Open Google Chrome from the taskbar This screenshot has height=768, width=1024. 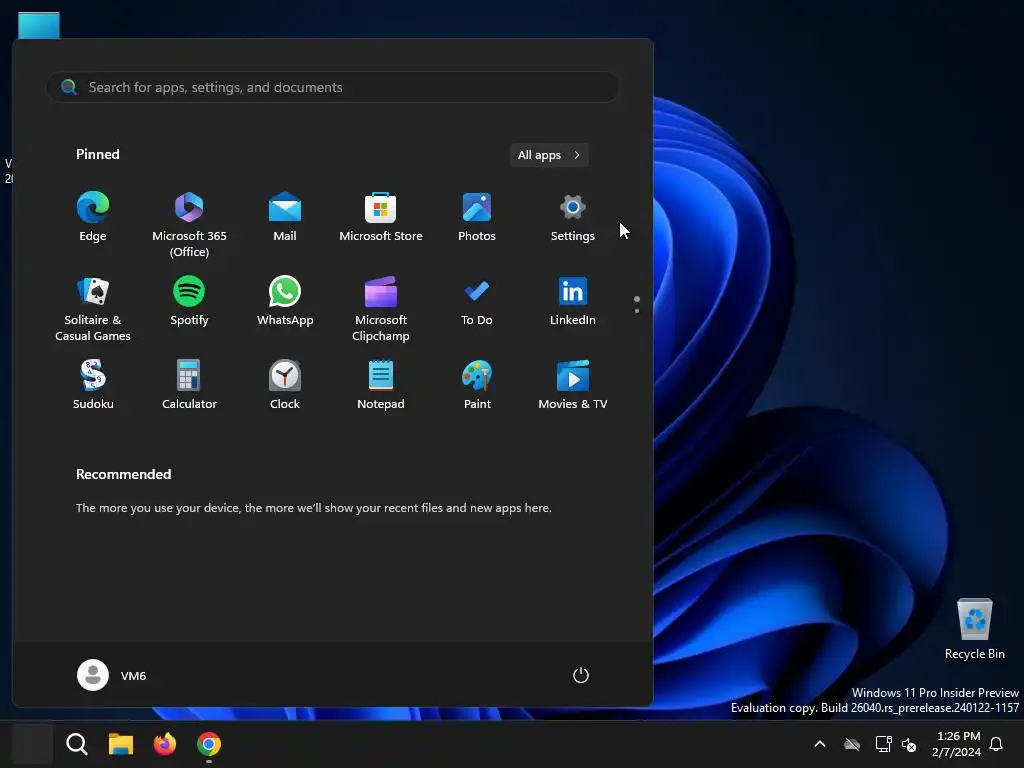click(x=209, y=744)
